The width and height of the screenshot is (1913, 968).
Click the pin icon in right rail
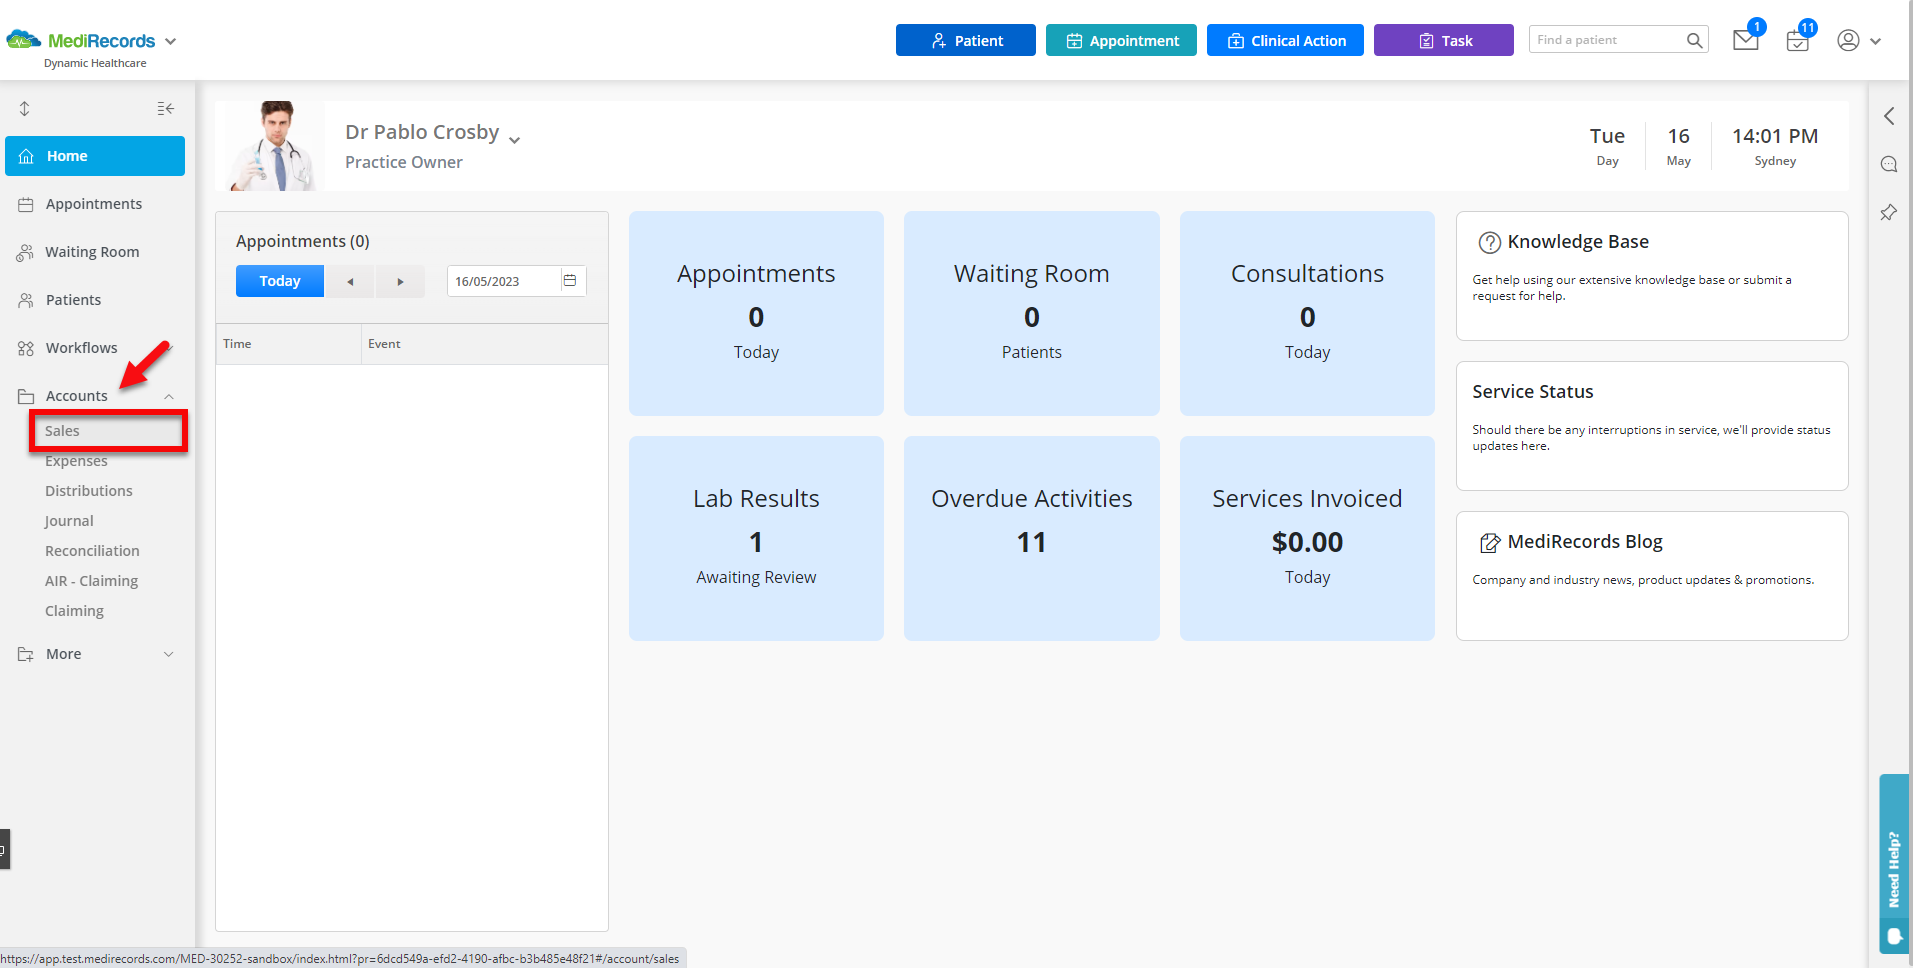tap(1889, 212)
